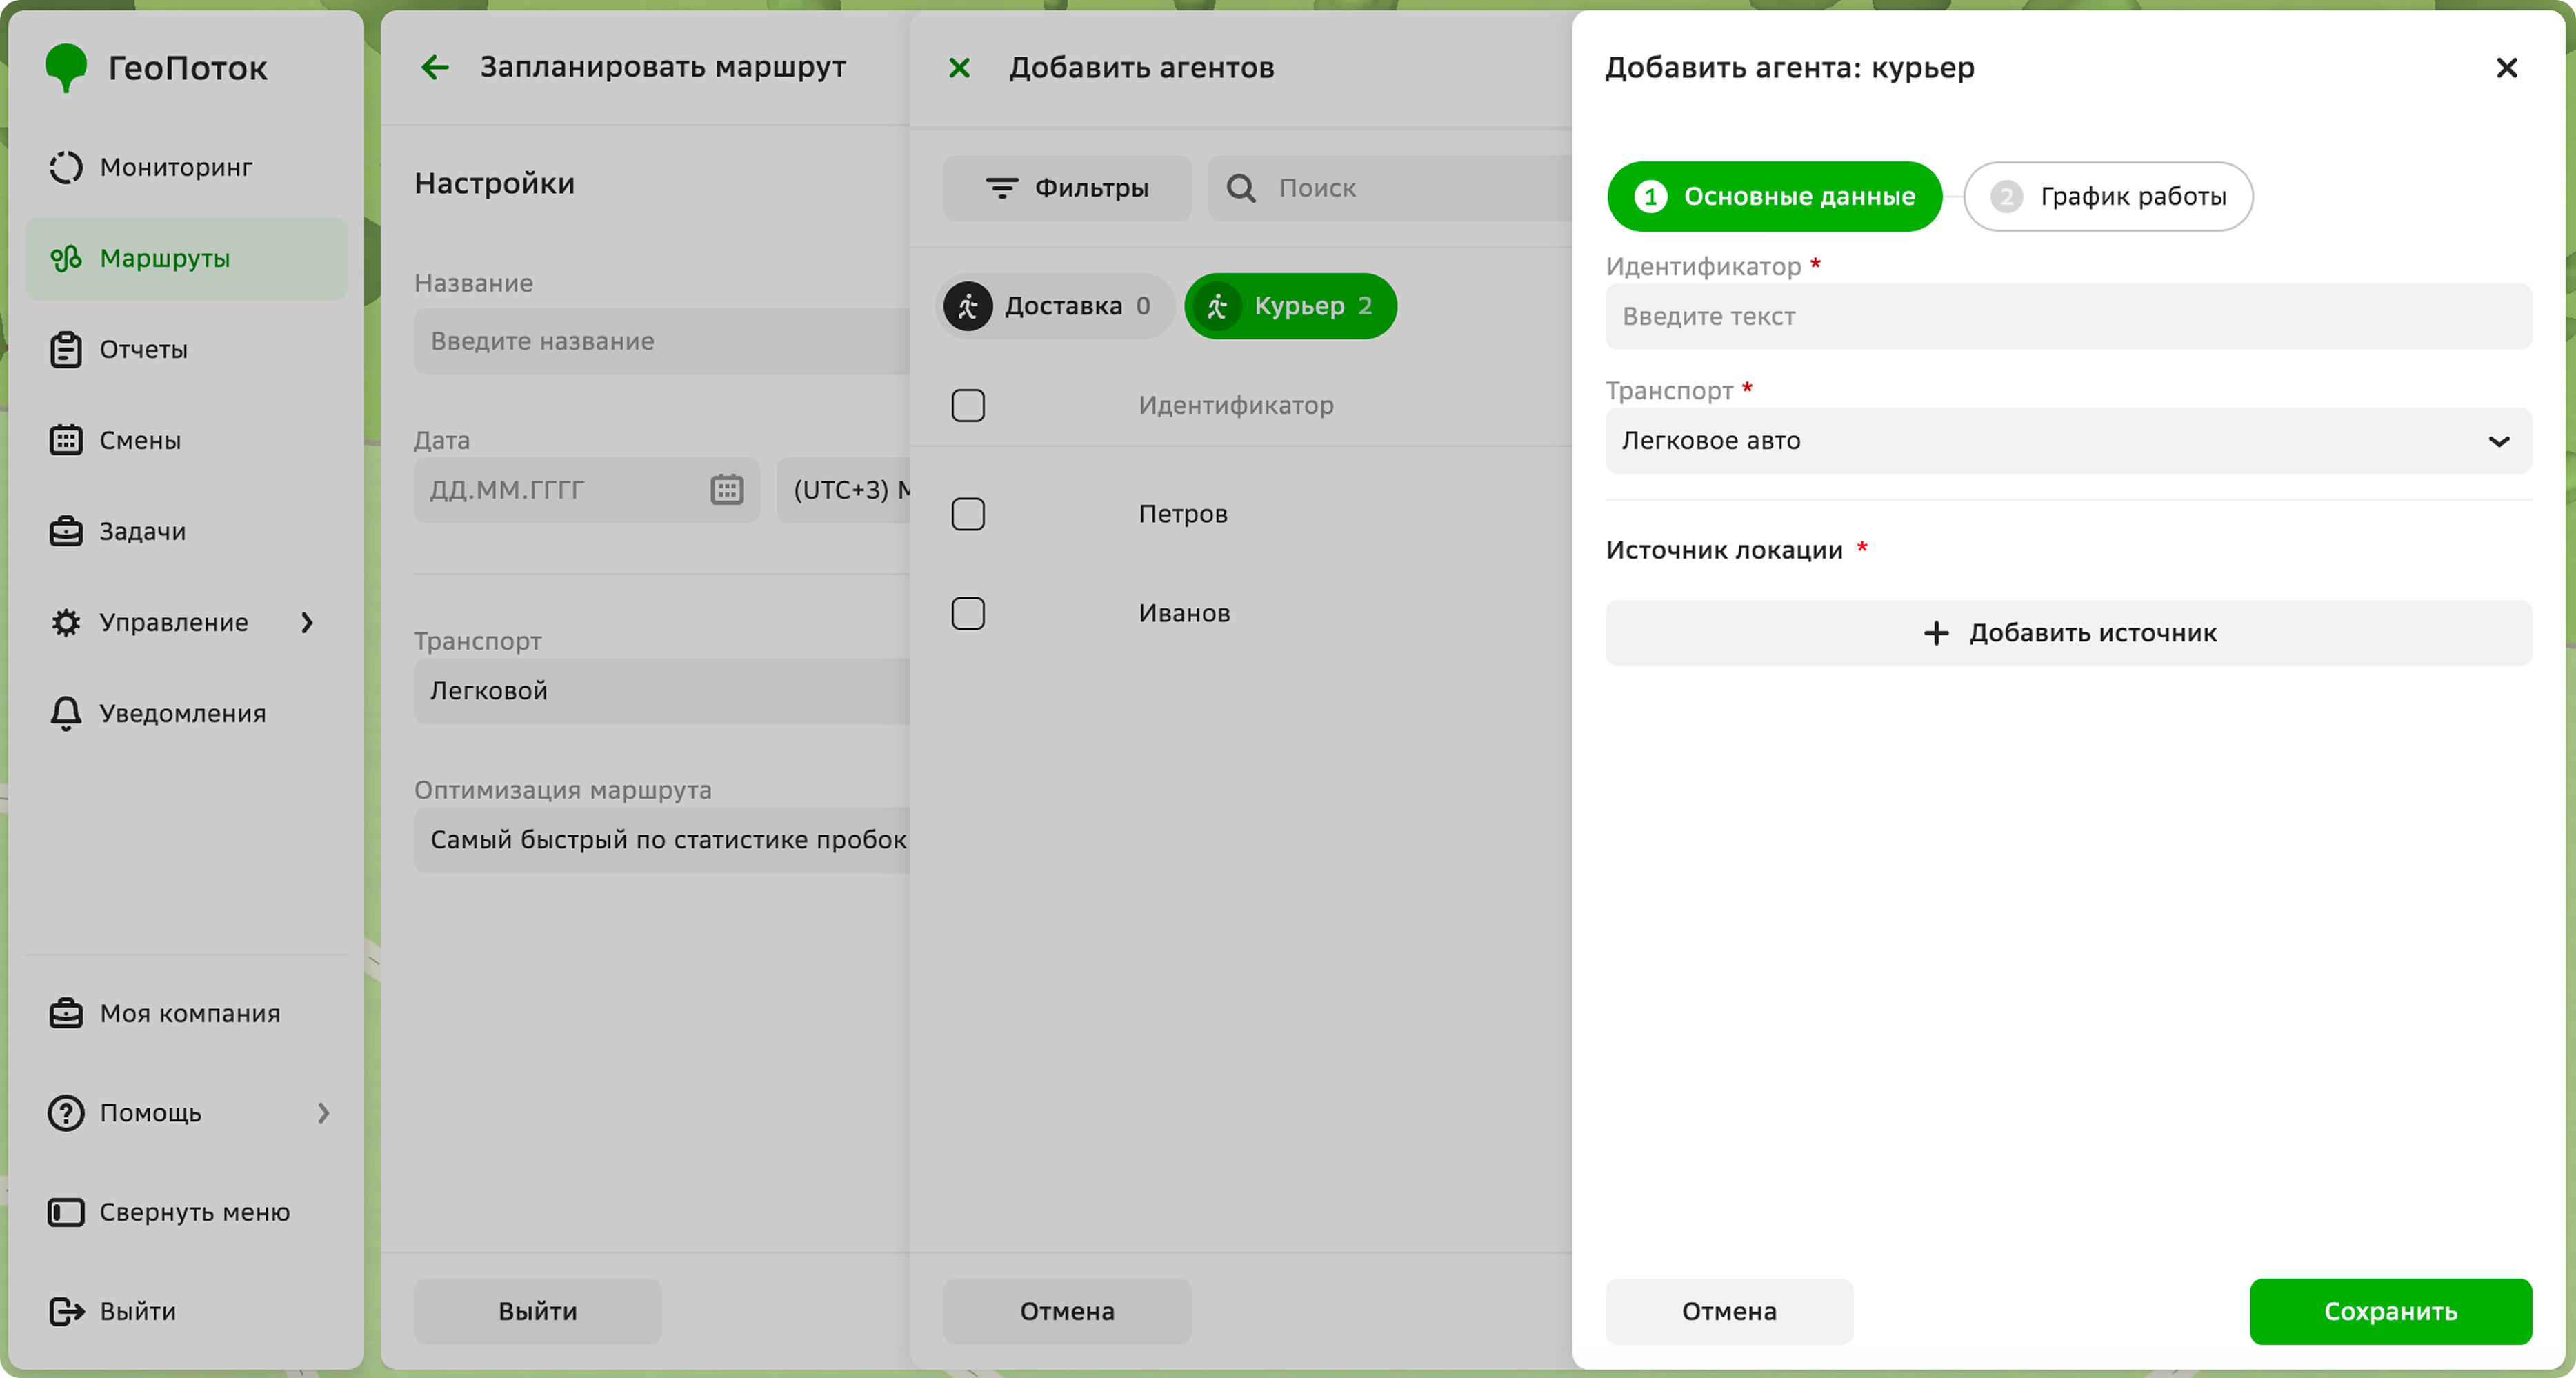
Task: Open the Мониторинг section icon
Action: click(66, 167)
